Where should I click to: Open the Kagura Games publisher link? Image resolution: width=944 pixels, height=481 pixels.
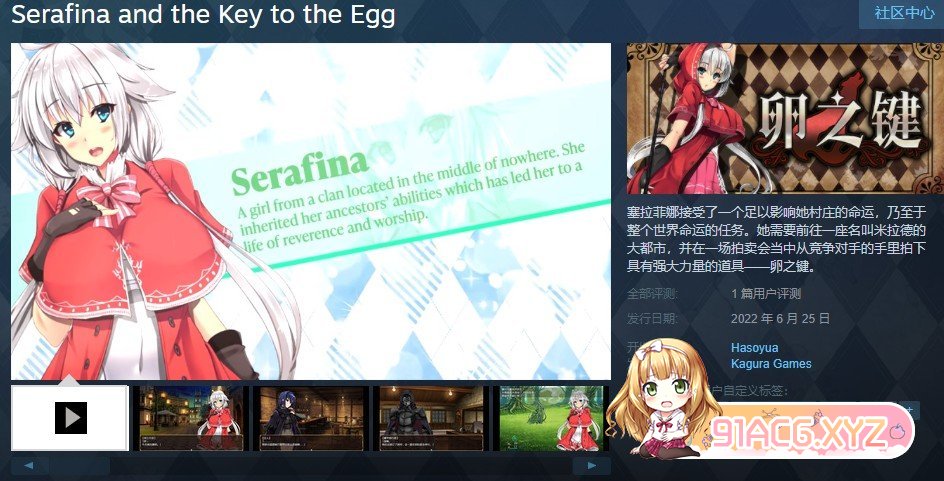click(x=771, y=364)
